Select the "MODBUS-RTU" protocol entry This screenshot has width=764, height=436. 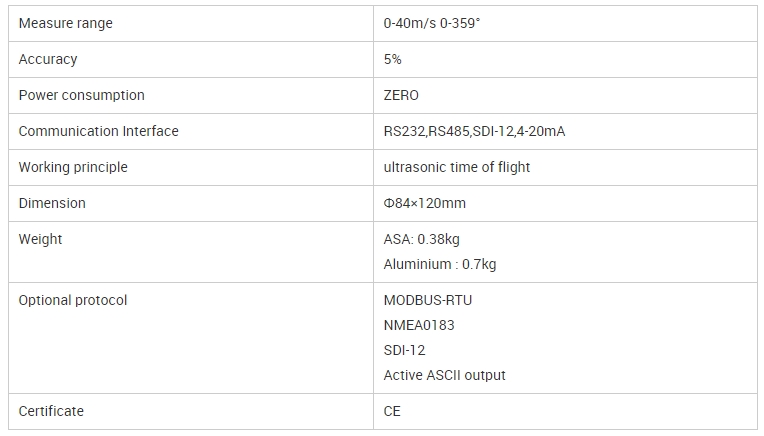pos(428,300)
